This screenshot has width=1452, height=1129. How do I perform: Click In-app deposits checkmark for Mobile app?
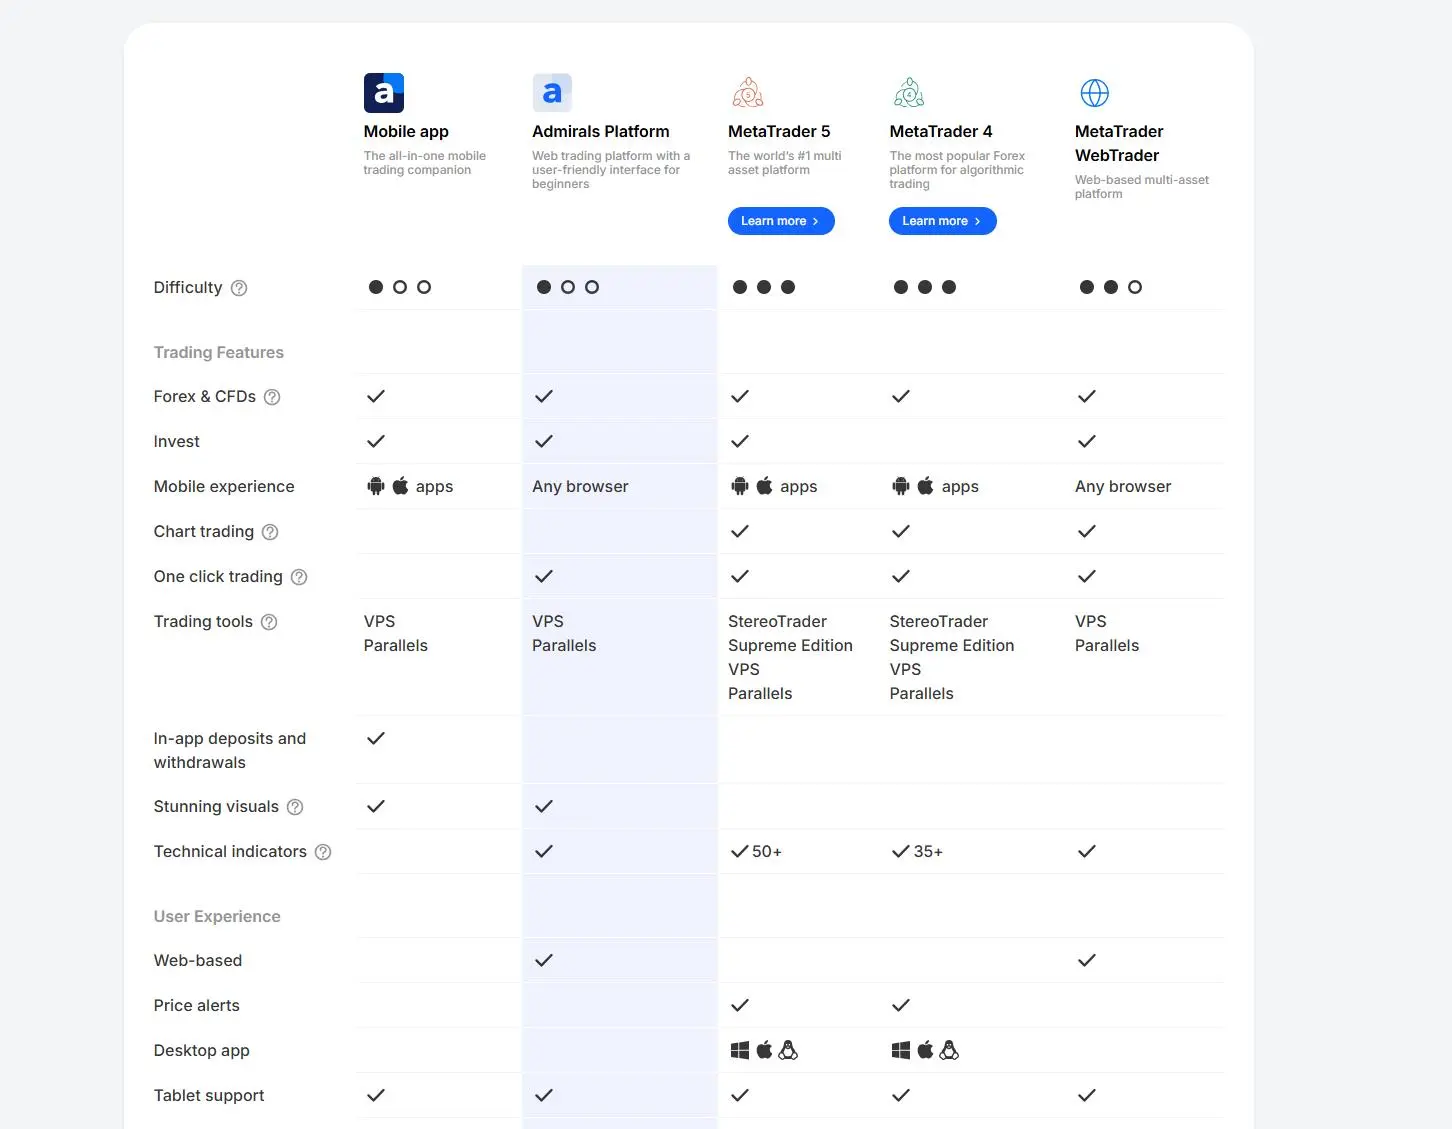click(x=376, y=738)
